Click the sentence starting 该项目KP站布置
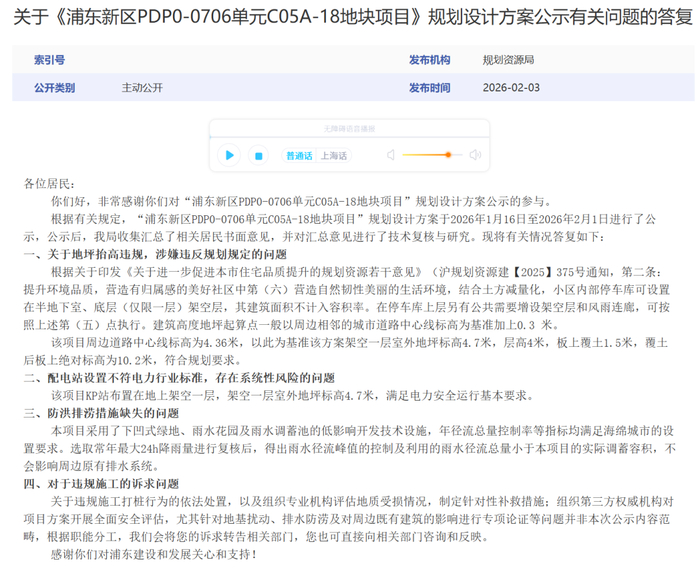Viewport: 700px width, 568px height. (292, 396)
